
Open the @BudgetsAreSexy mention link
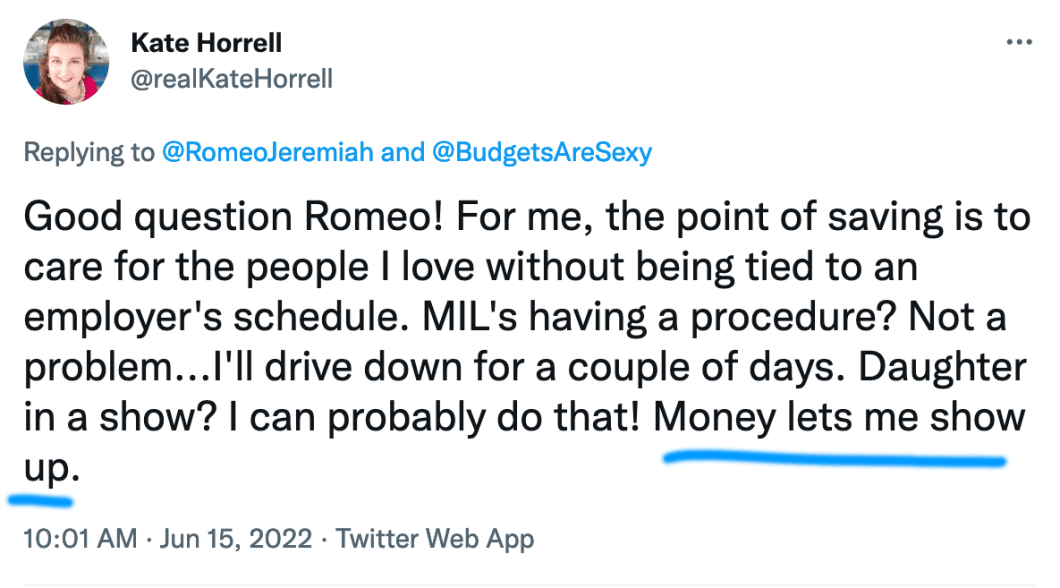(x=541, y=153)
